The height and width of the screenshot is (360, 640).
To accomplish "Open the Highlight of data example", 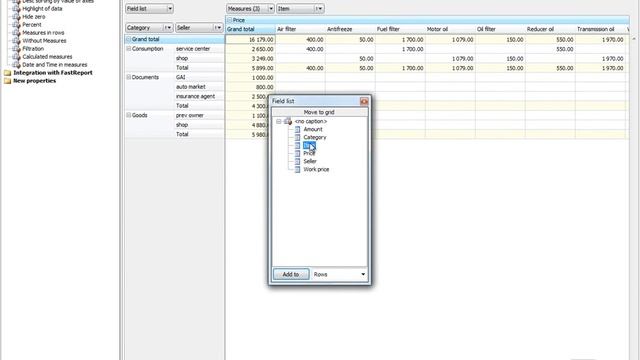I will 42,9.
